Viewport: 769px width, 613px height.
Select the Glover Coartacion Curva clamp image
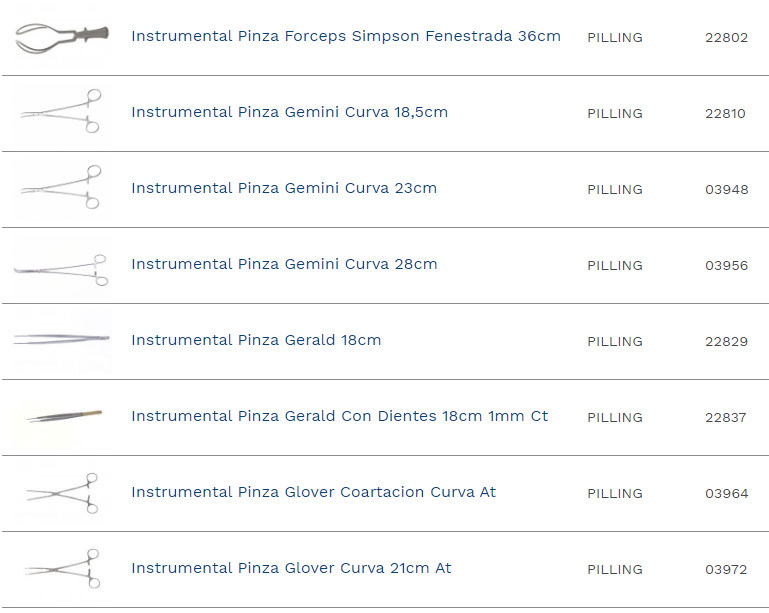62,493
